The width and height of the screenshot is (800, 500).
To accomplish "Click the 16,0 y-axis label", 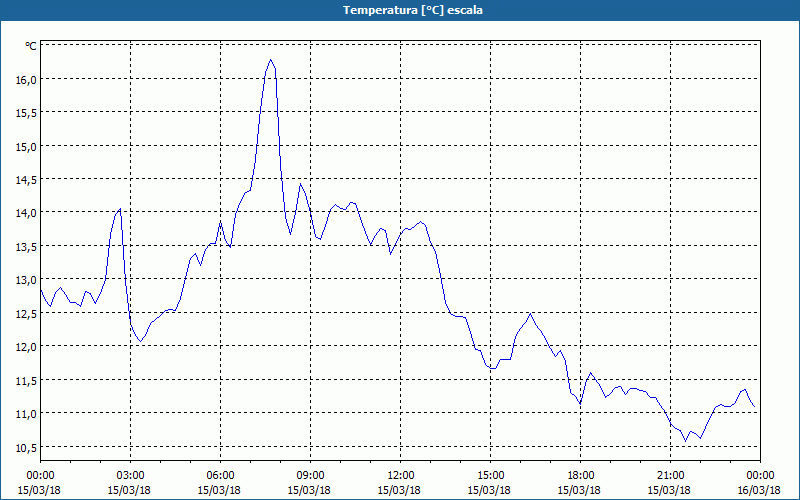I will tap(26, 80).
